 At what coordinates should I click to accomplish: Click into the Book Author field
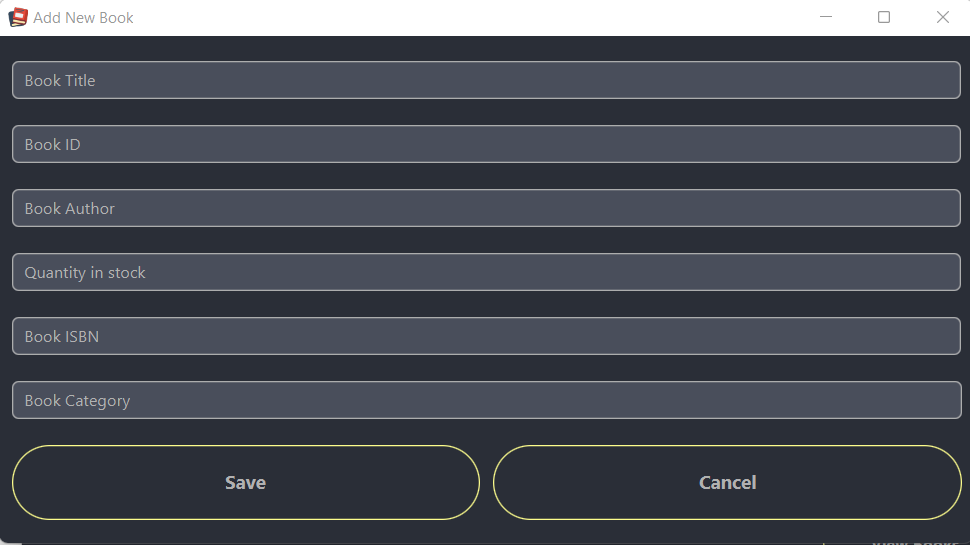[486, 208]
